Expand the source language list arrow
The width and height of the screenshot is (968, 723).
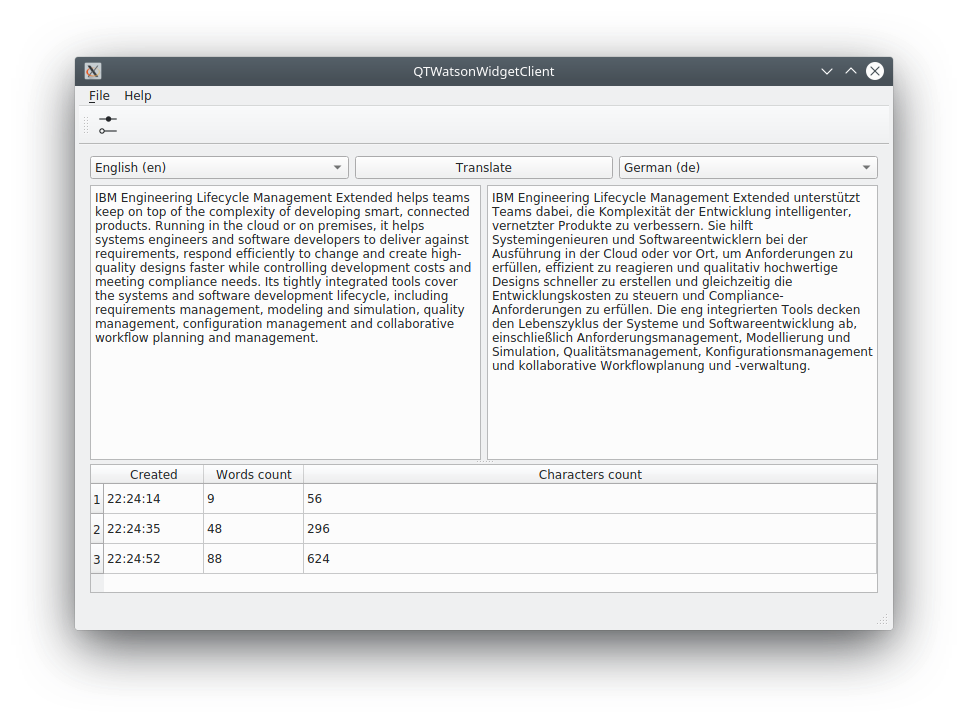(337, 167)
